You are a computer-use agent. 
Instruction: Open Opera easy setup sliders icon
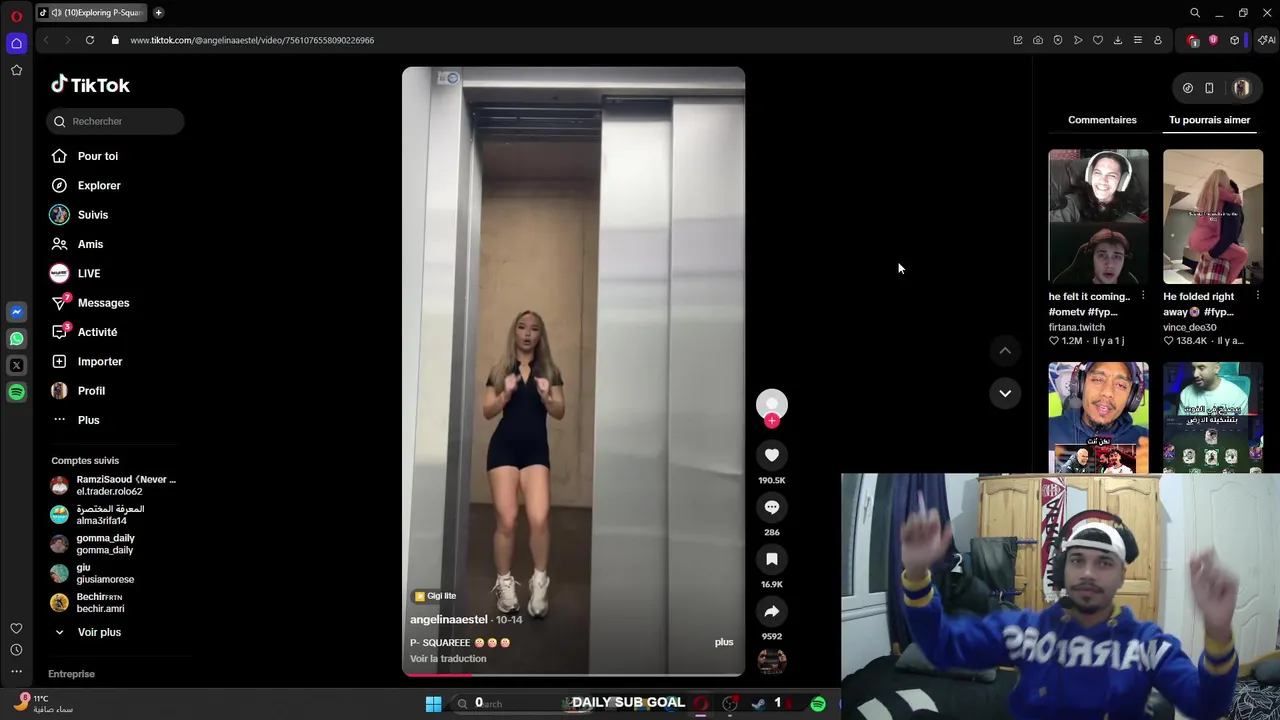(x=1138, y=40)
